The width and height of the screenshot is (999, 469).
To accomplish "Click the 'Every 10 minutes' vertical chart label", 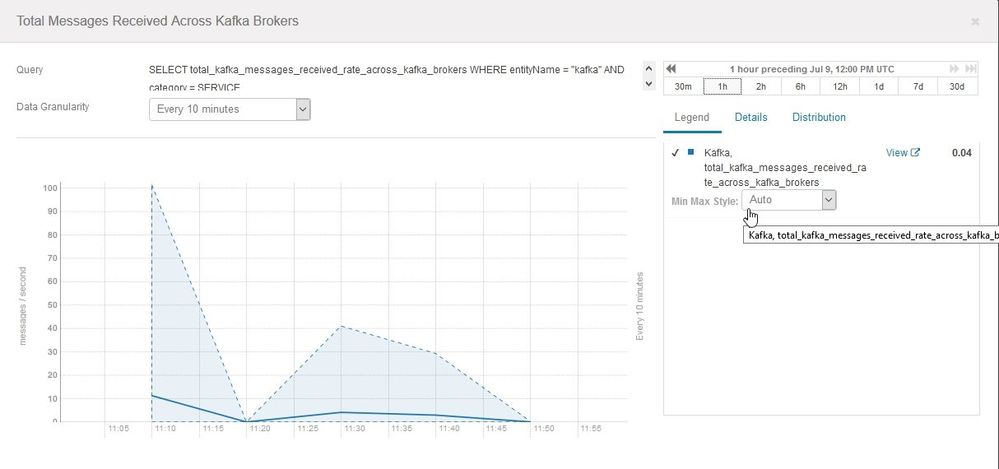I will click(x=640, y=306).
